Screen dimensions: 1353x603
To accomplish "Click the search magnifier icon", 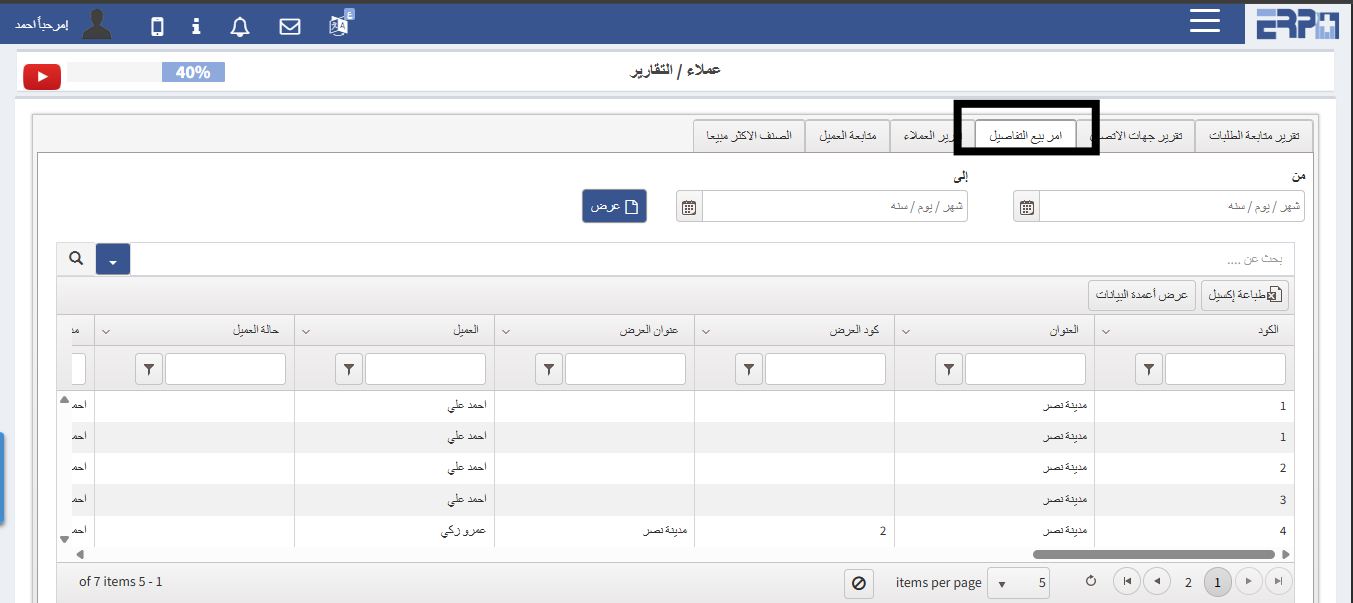I will point(76,258).
